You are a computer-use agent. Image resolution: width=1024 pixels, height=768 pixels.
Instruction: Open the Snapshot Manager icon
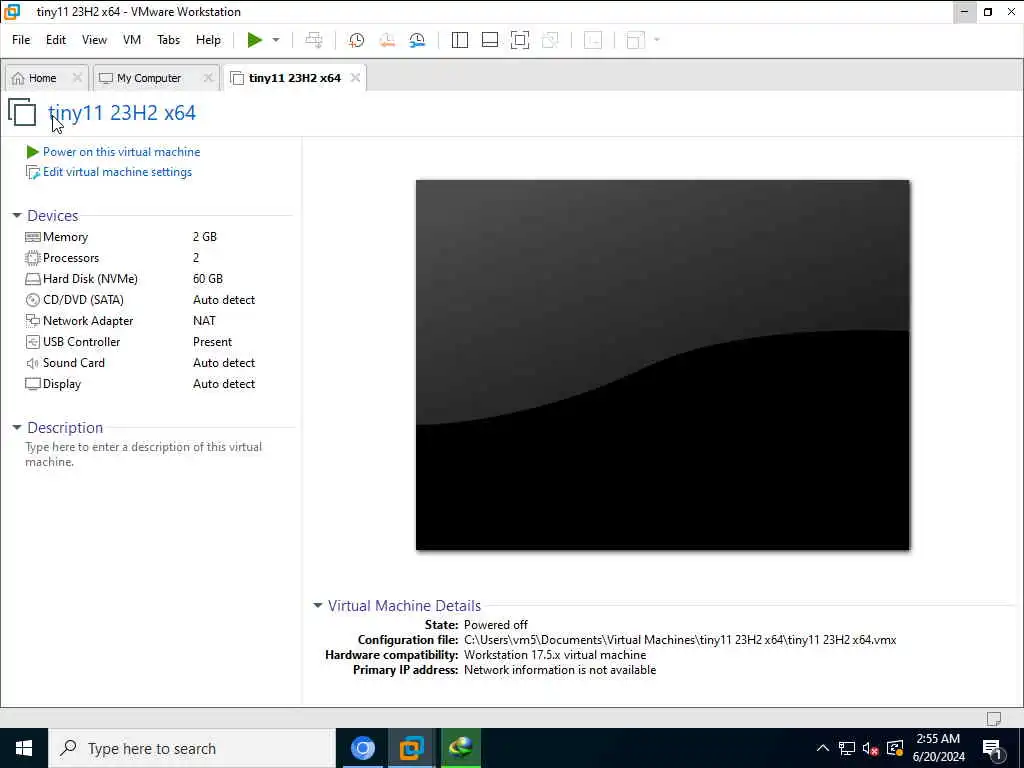(417, 40)
